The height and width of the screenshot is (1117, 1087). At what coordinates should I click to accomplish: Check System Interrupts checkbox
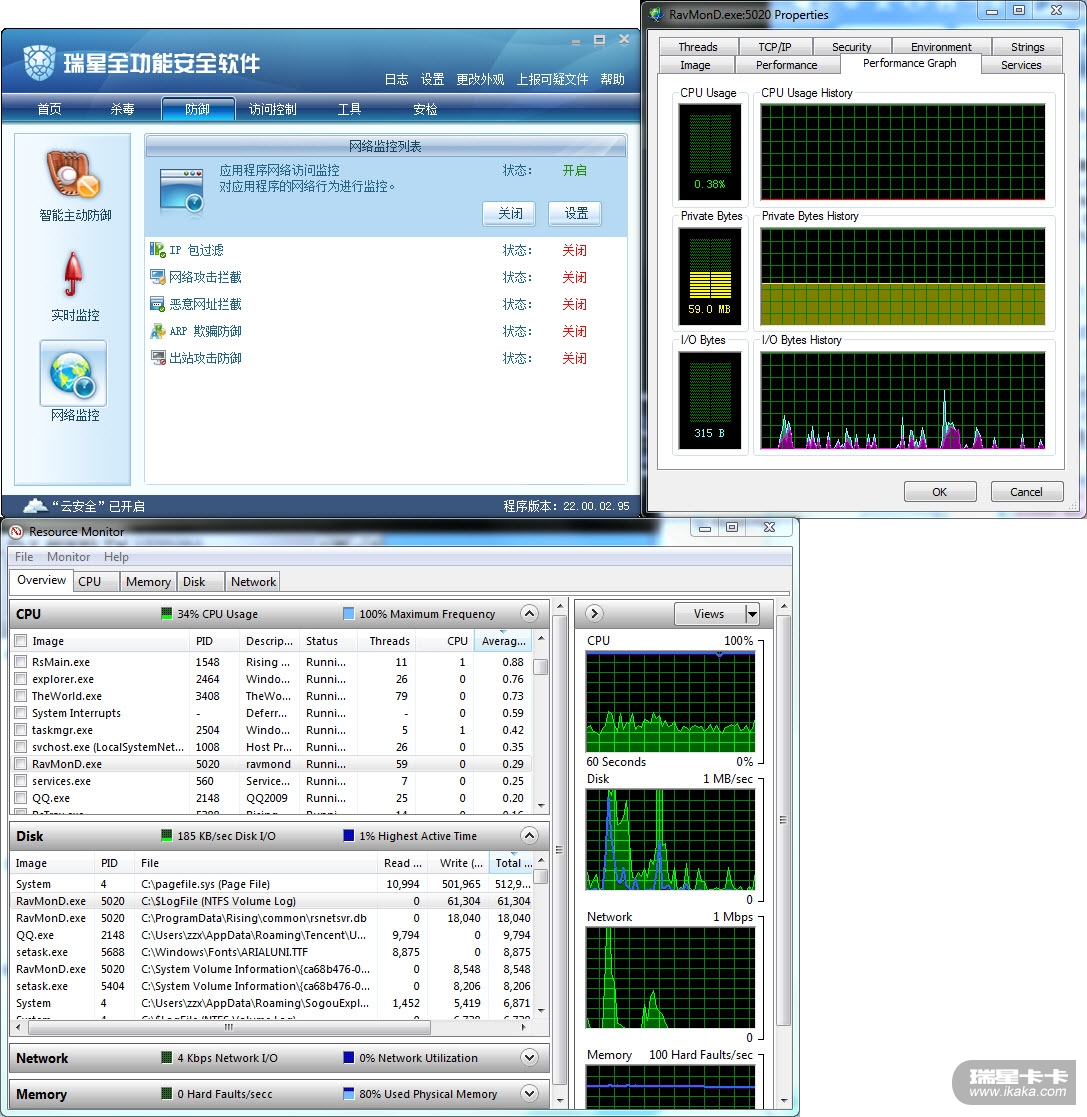pos(21,712)
